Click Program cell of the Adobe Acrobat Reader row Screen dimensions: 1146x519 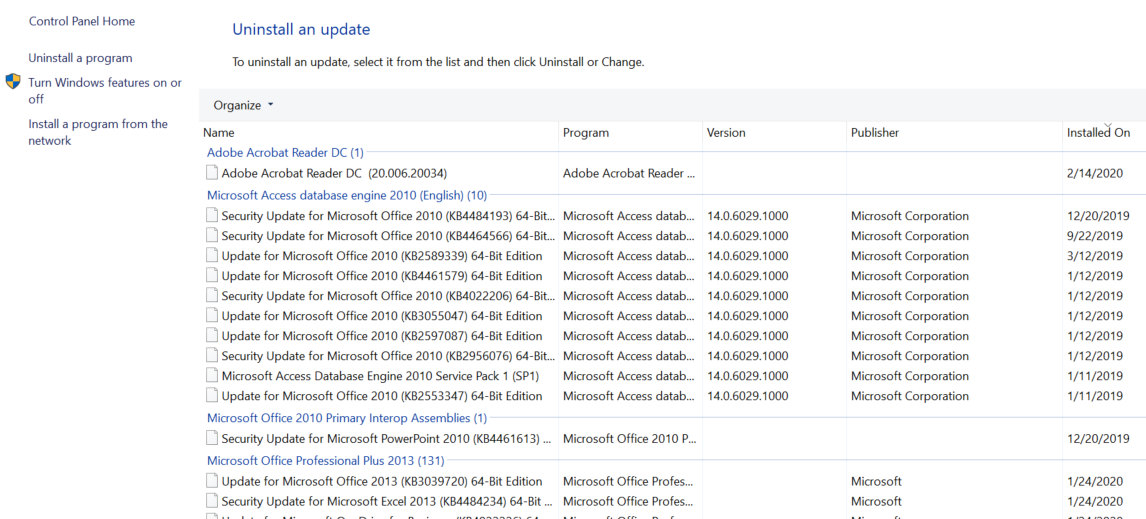(x=629, y=173)
